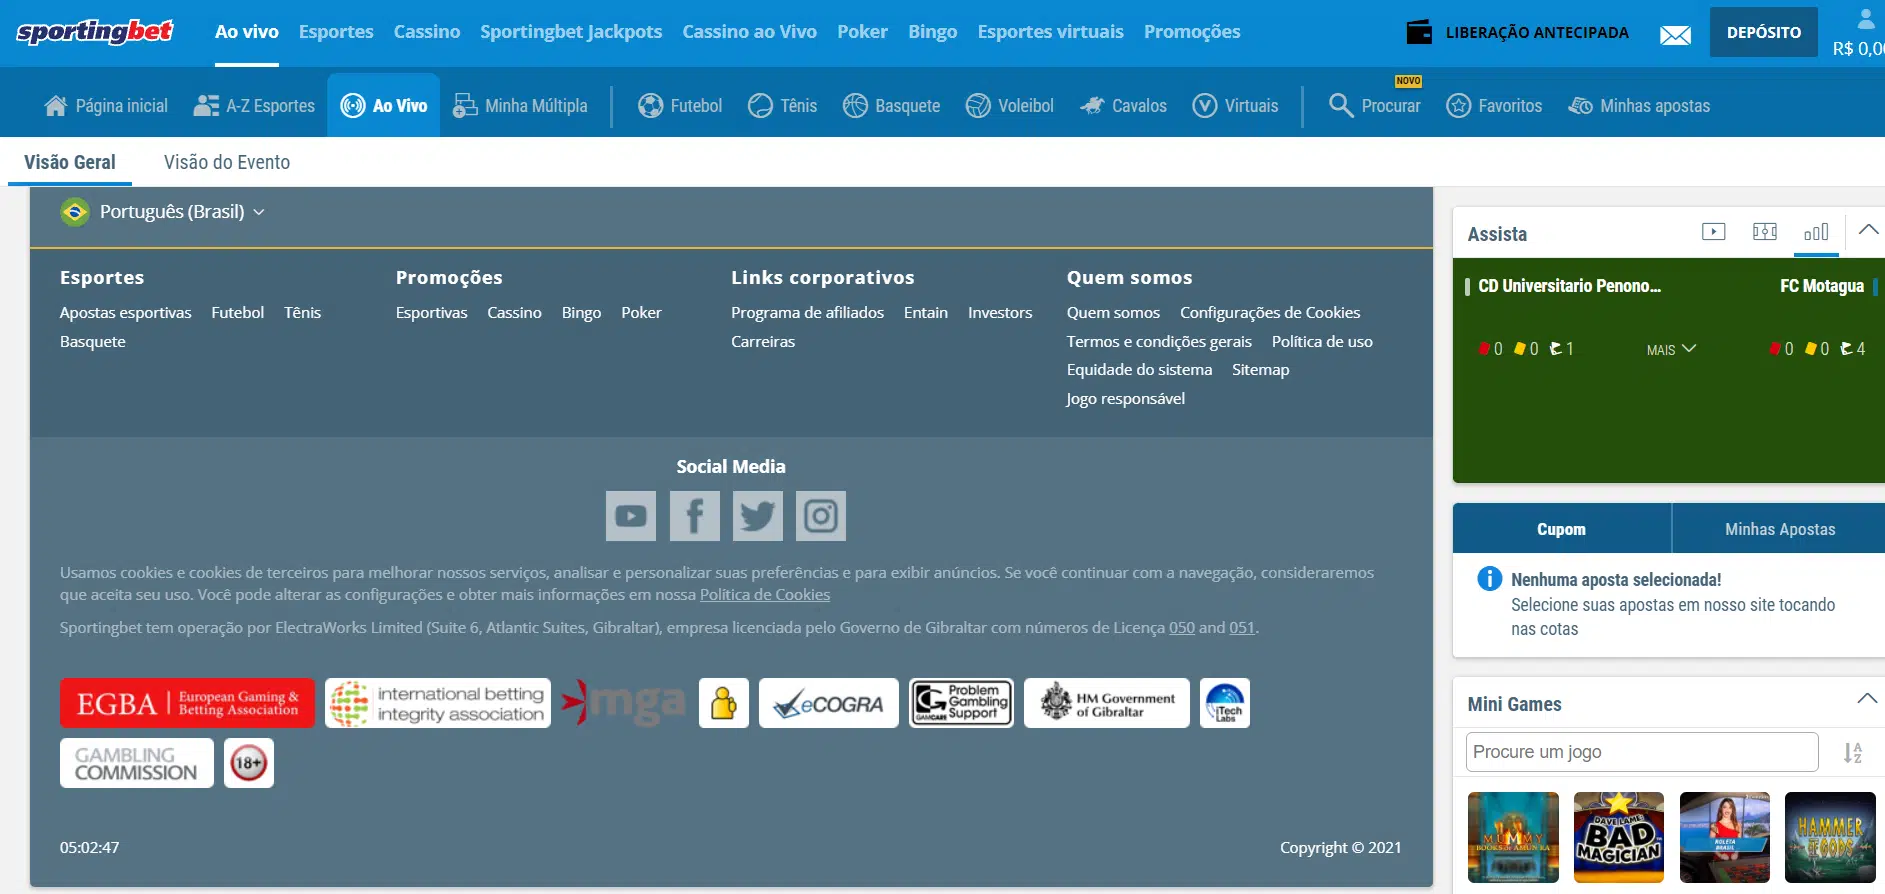The height and width of the screenshot is (894, 1885).
Task: Open the Promoções top menu
Action: click(x=1192, y=32)
